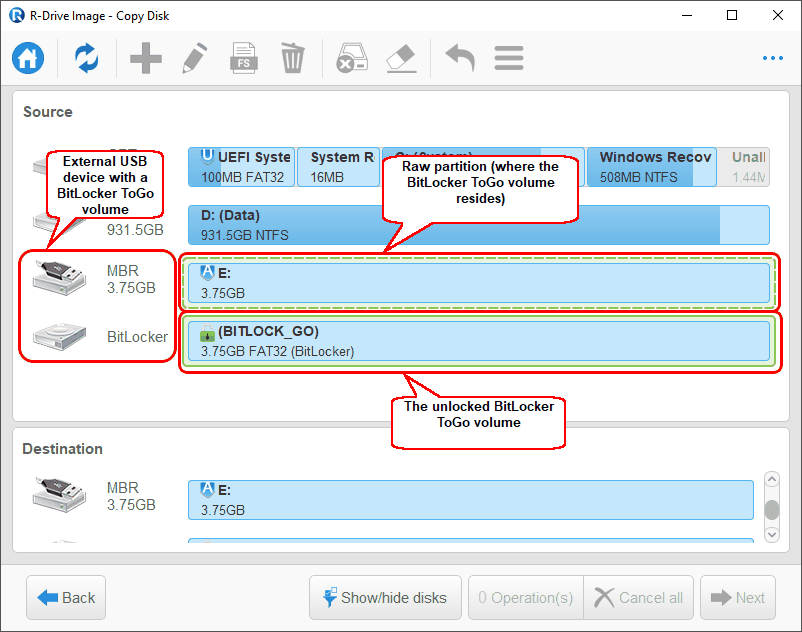
Task: Click the eraser Wipe icon
Action: (402, 58)
